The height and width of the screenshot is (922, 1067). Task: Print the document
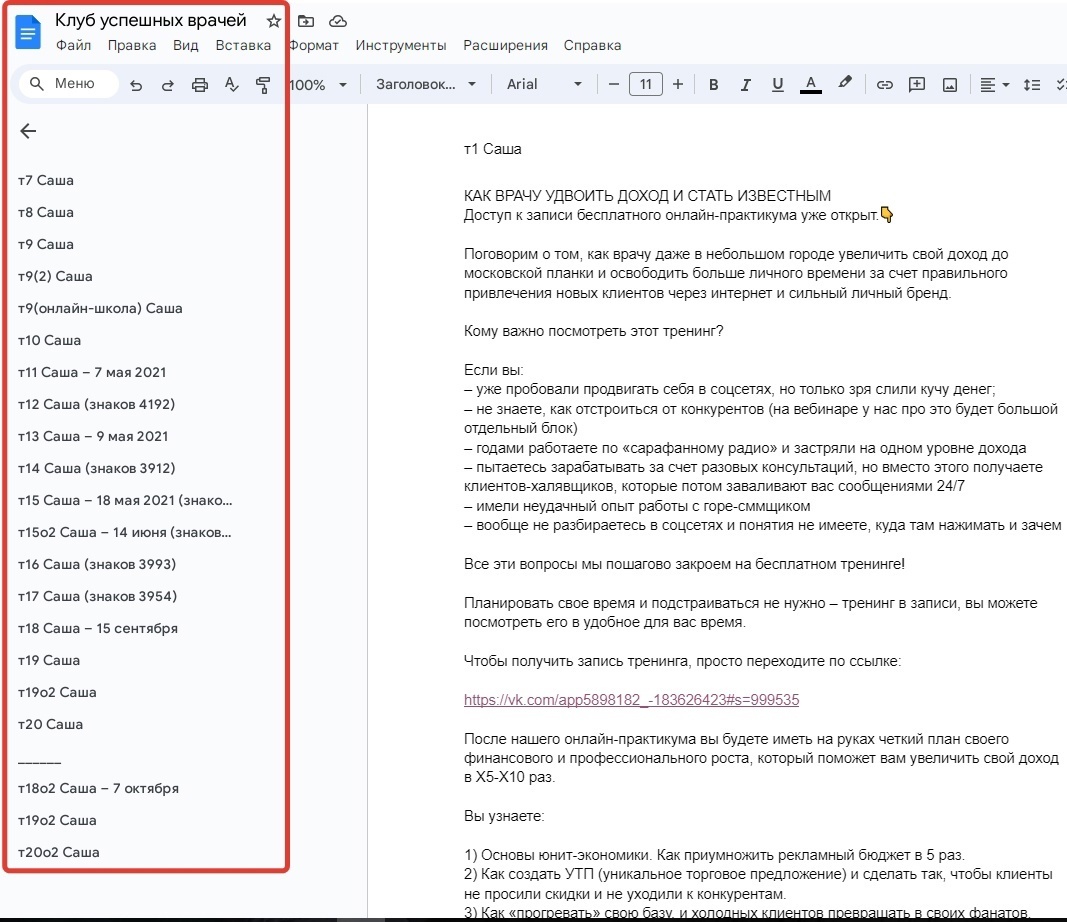pos(199,85)
